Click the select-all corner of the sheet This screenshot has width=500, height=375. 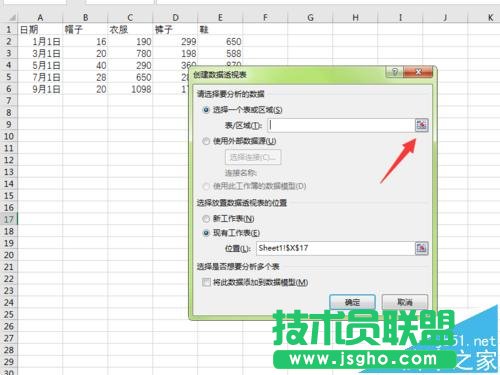click(x=9, y=17)
